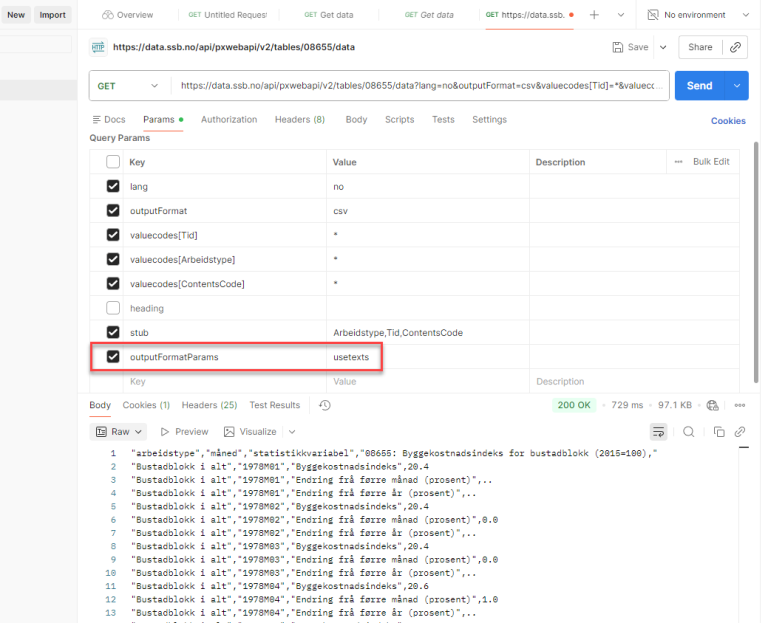768x623 pixels.
Task: Click the request URL input field
Action: click(x=420, y=86)
